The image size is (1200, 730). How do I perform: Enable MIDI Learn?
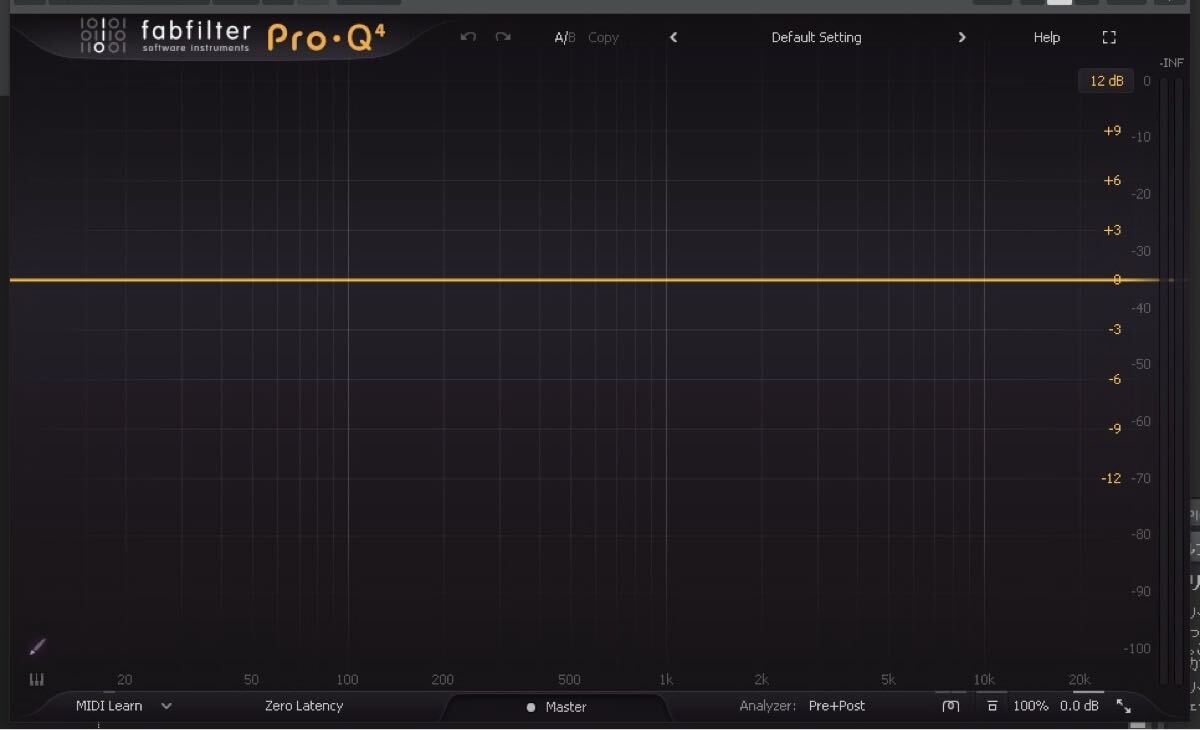coord(109,706)
